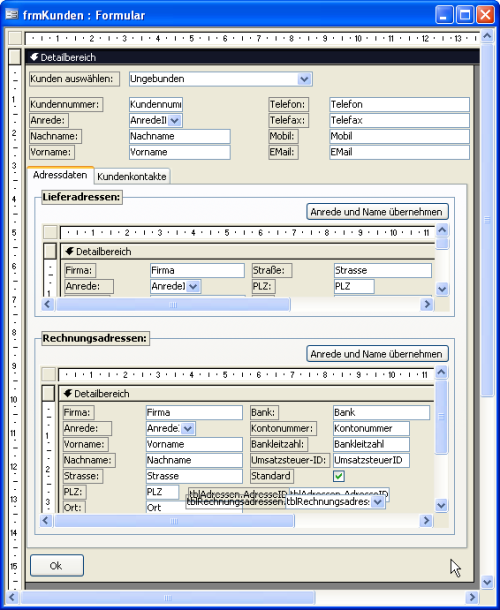The height and width of the screenshot is (610, 500).
Task: Select the Kontonummer label
Action: click(283, 428)
